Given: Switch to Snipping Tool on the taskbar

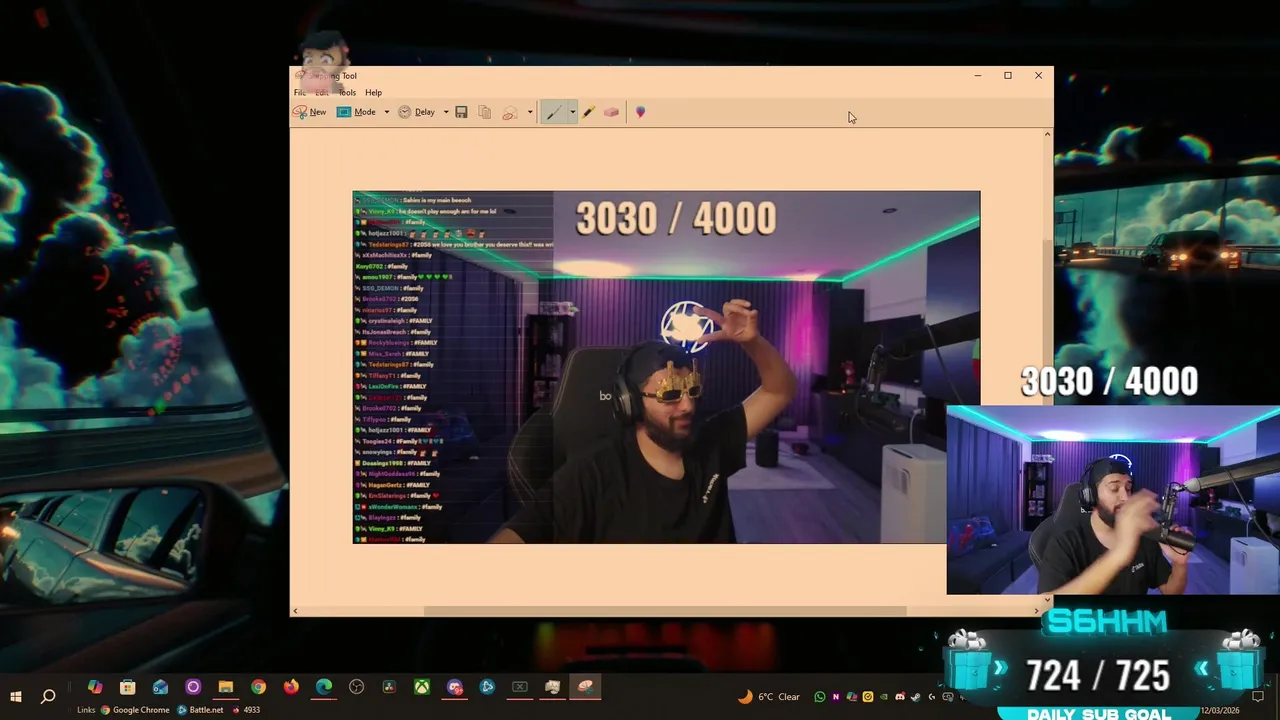Looking at the screenshot, I should (x=585, y=687).
